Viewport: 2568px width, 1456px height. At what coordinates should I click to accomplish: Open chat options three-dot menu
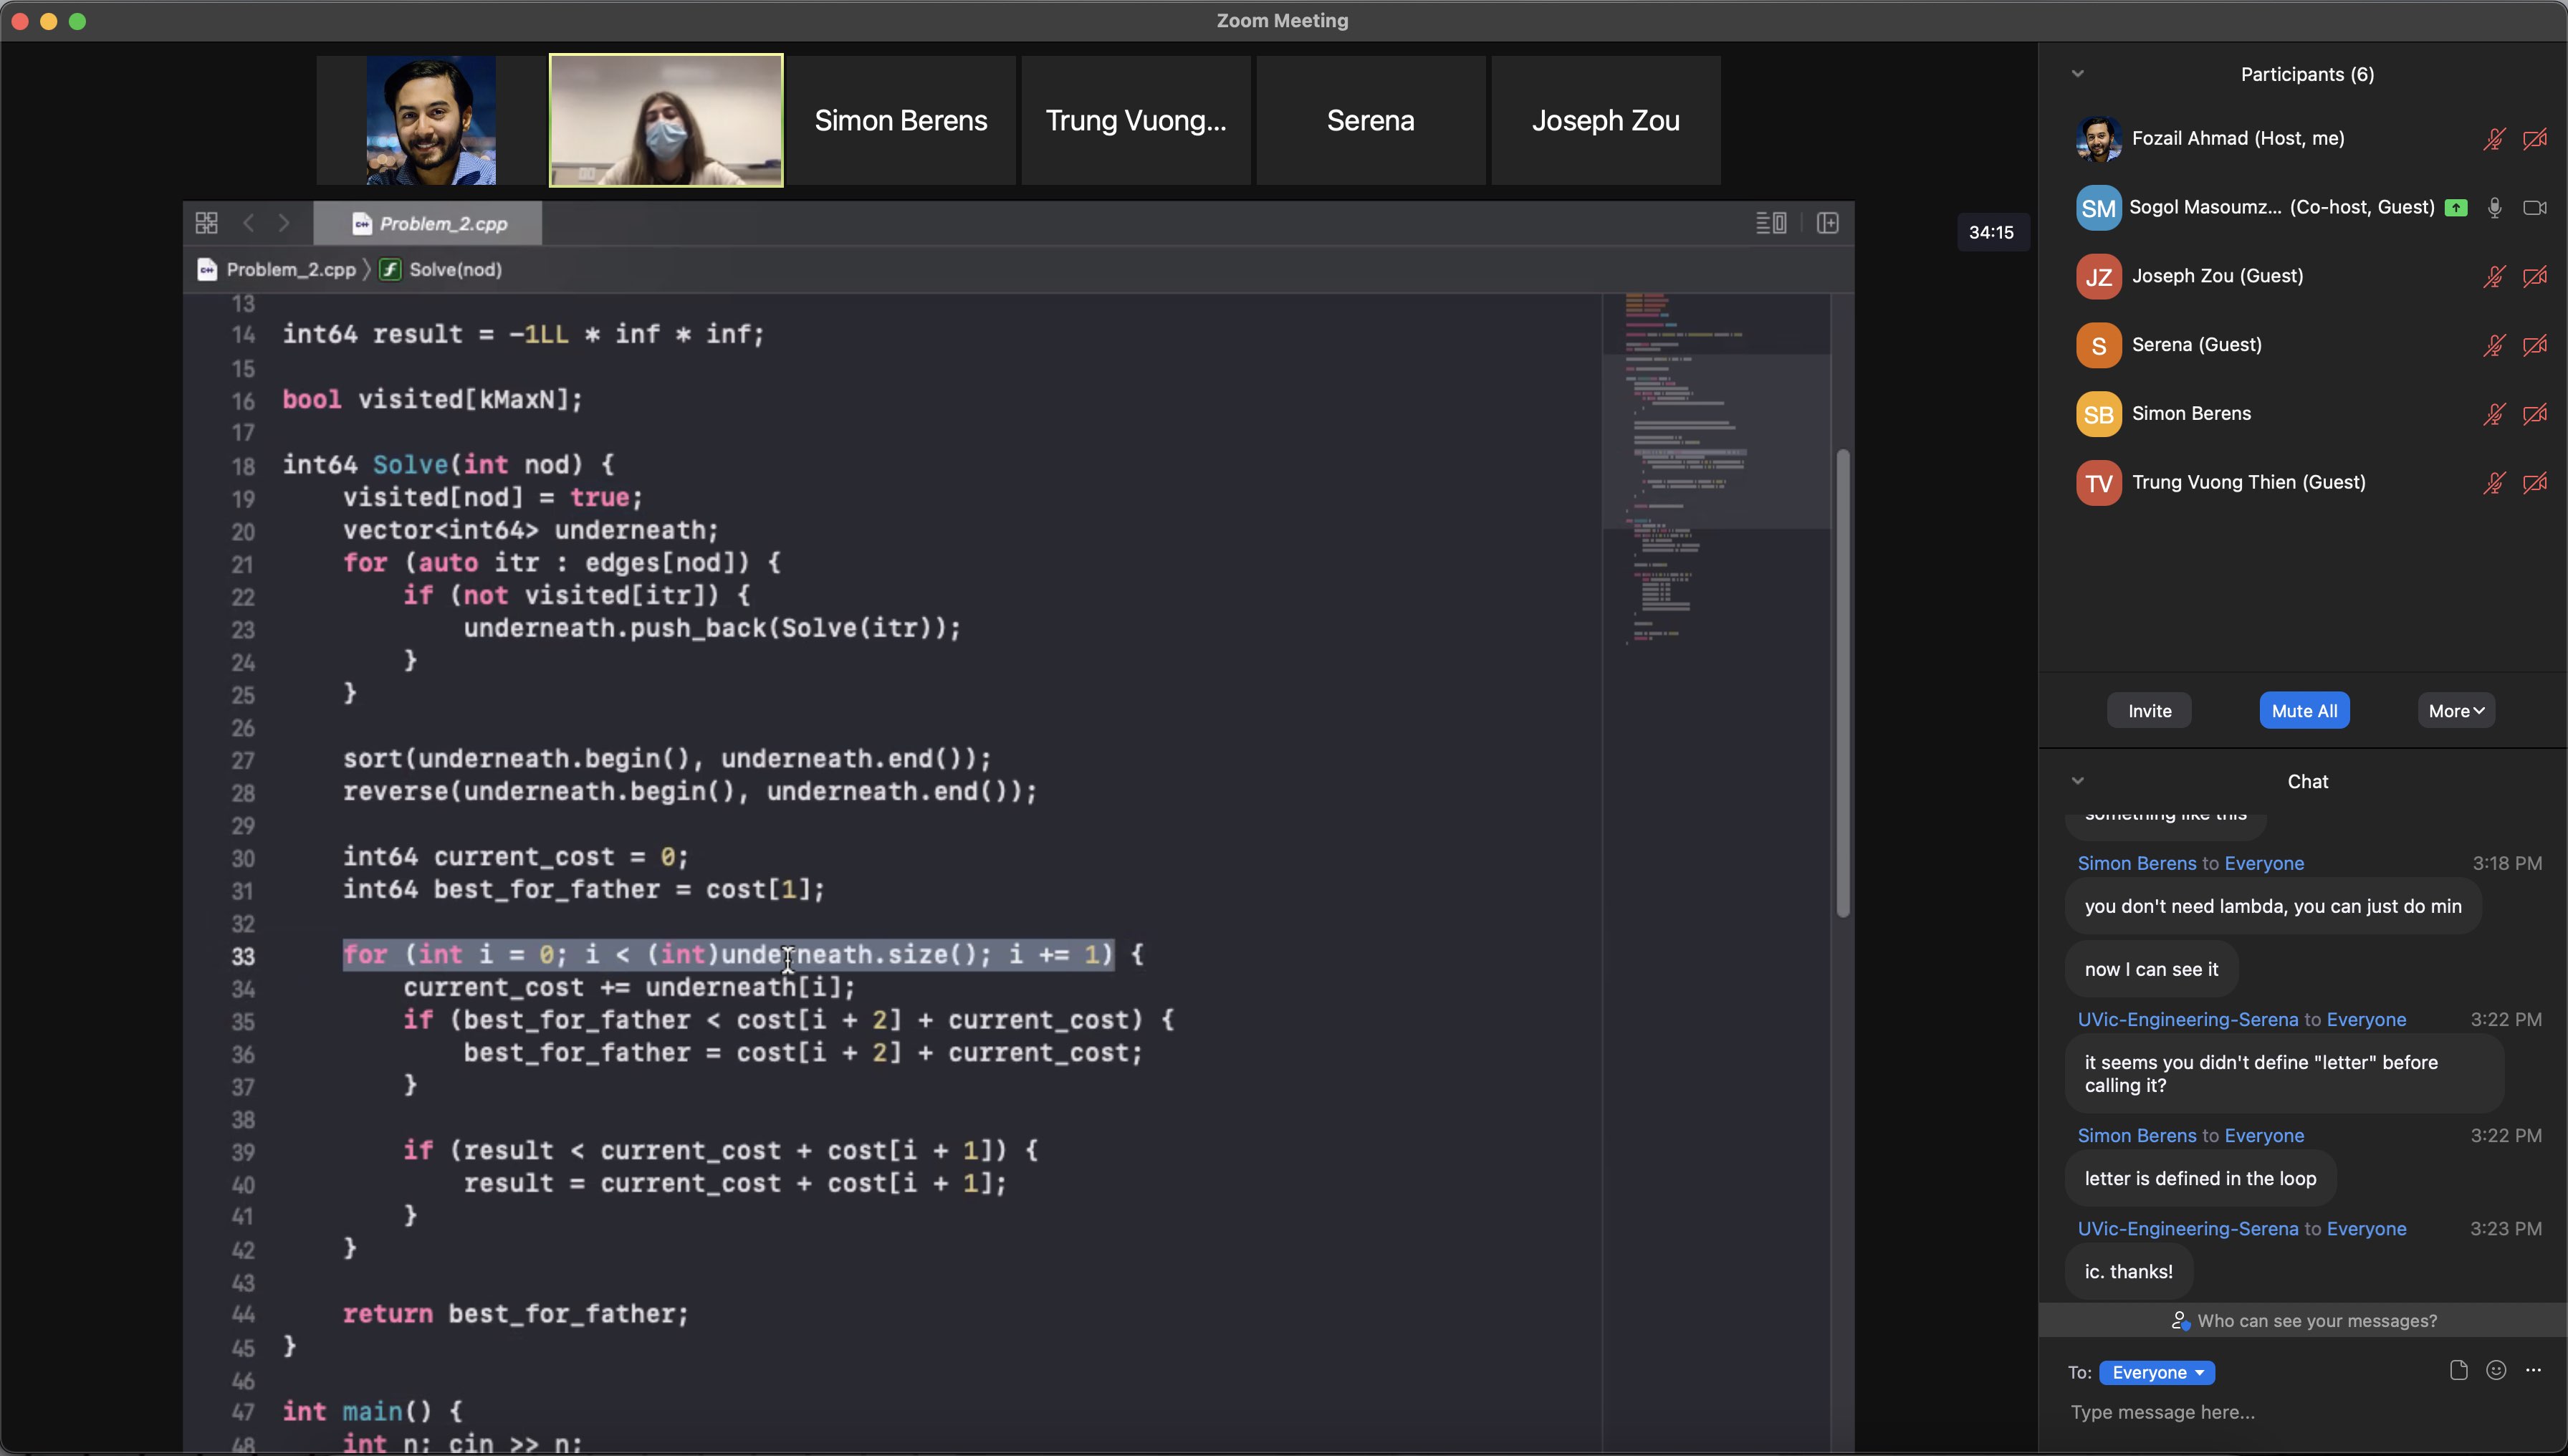[x=2533, y=1370]
